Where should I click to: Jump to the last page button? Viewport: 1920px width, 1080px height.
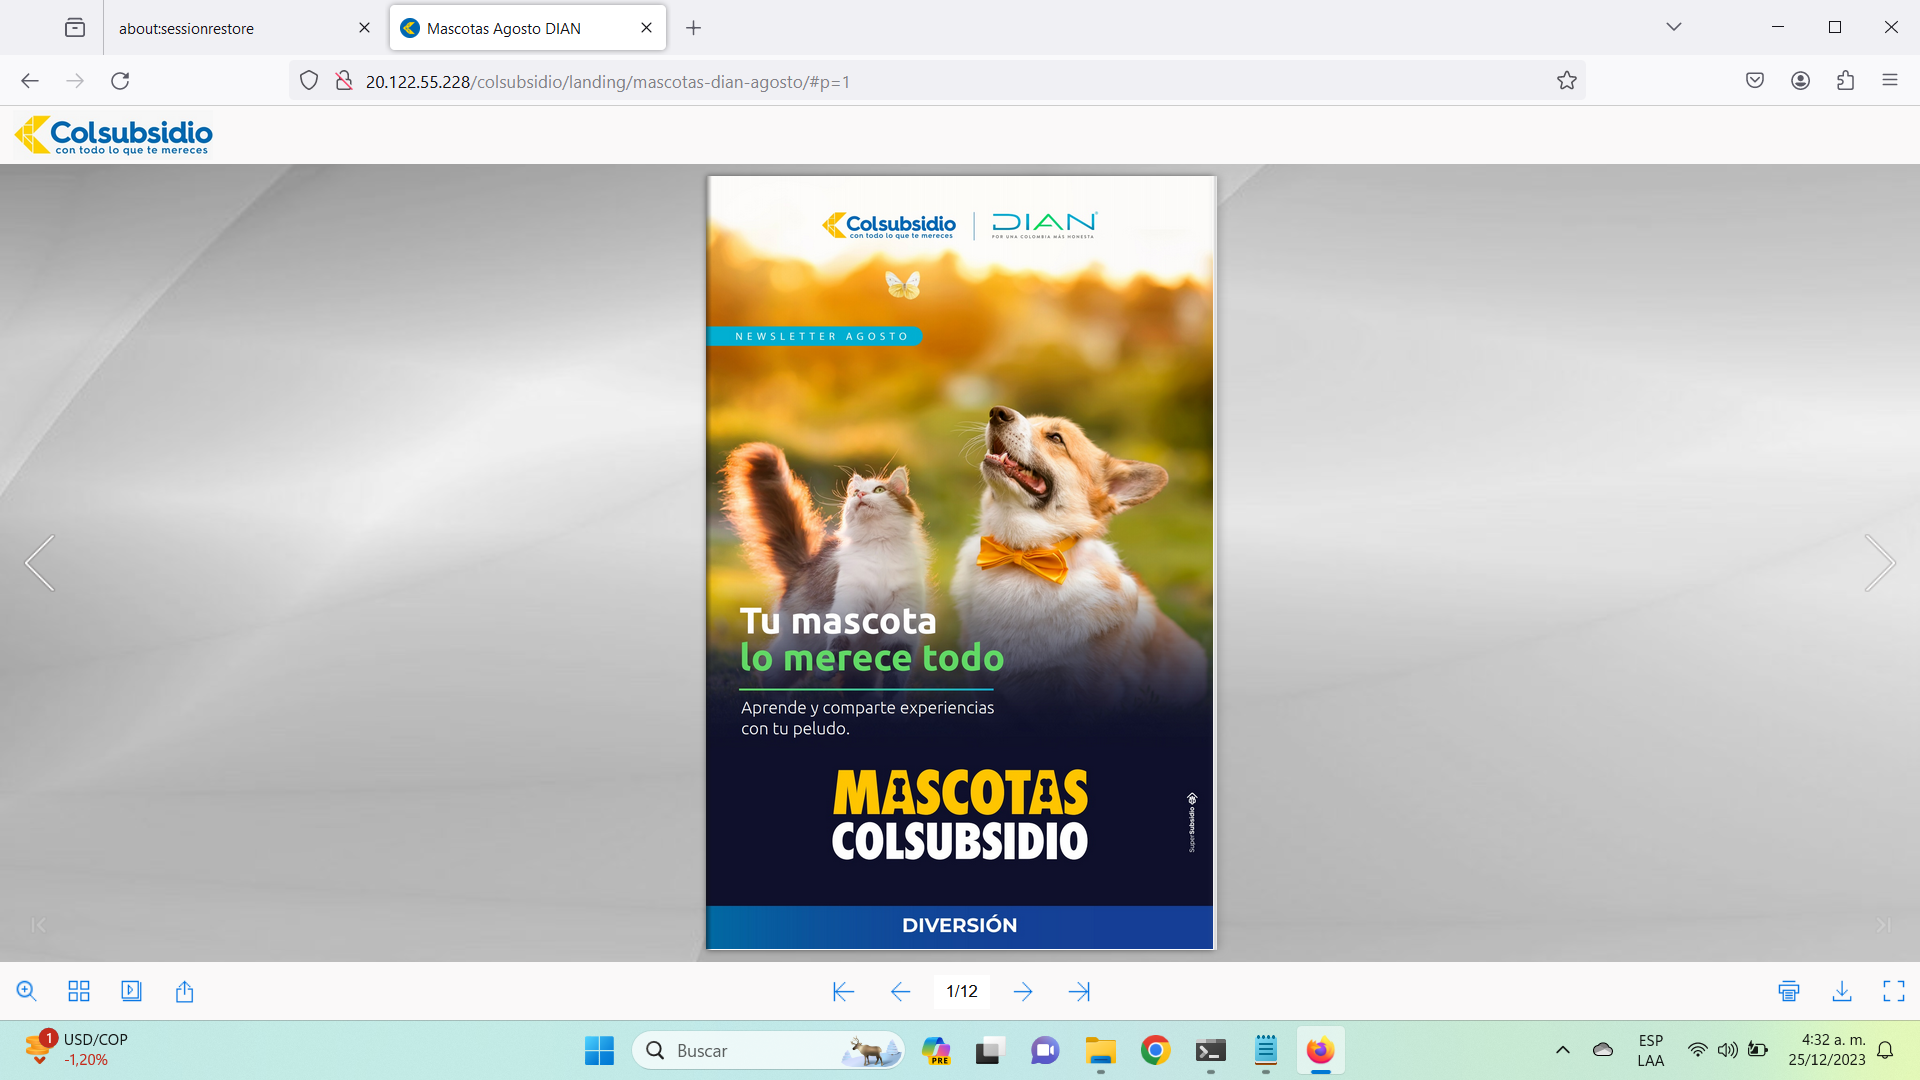point(1079,991)
